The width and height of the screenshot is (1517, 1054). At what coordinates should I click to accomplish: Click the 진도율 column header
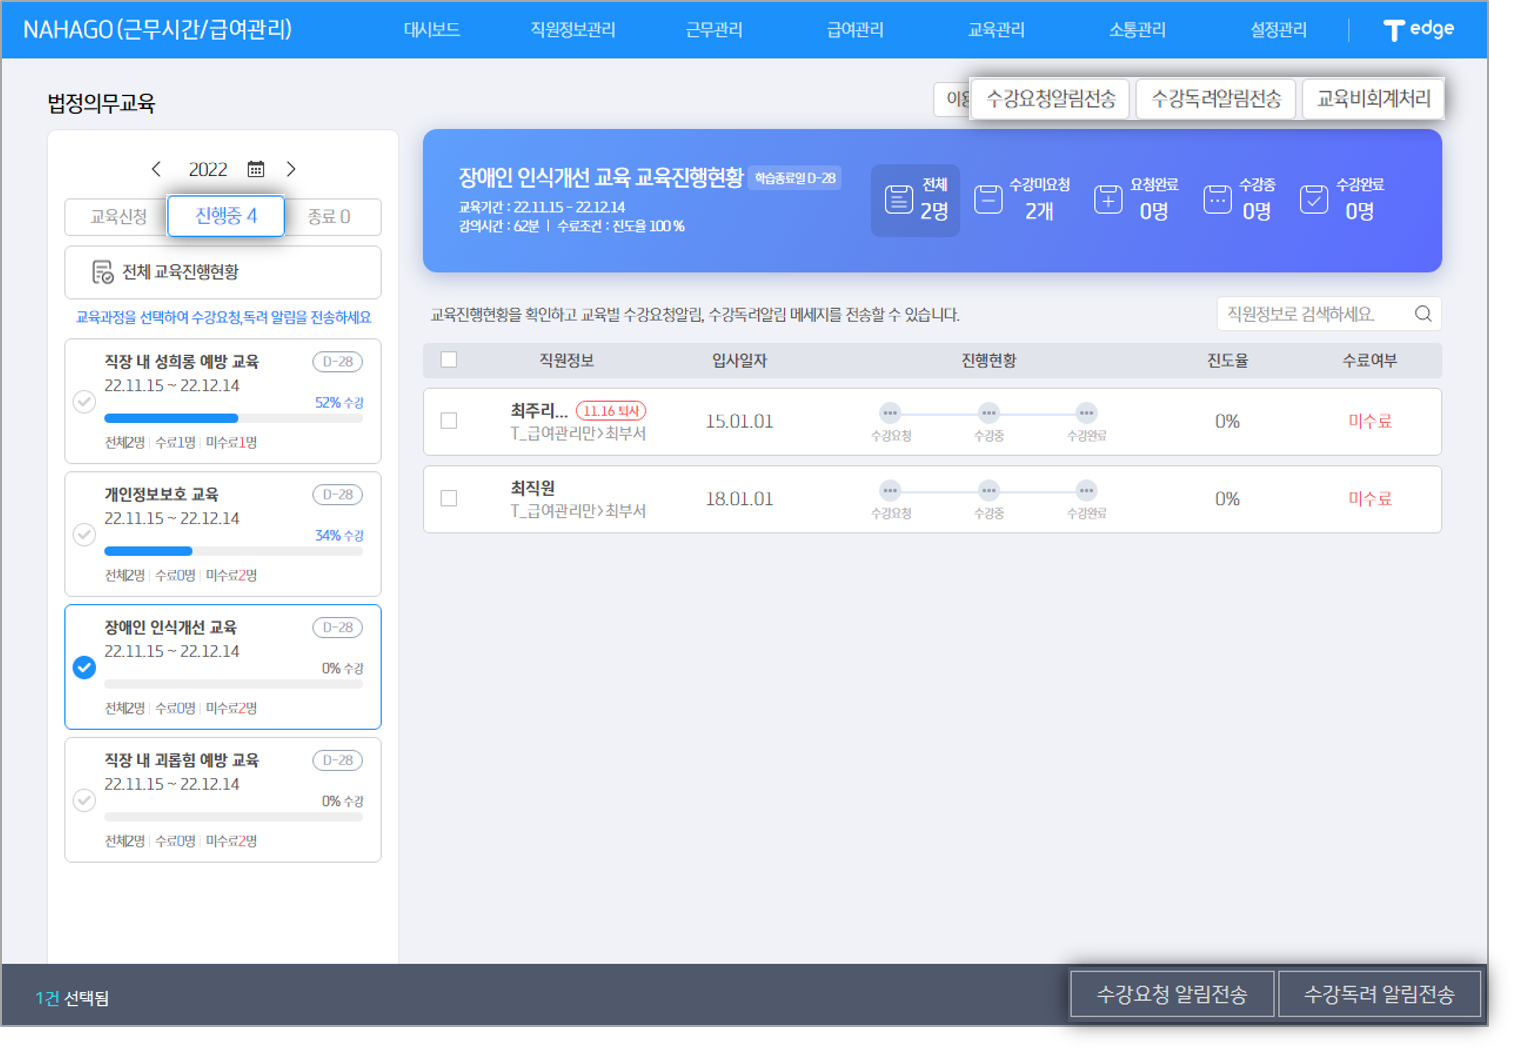coord(1227,360)
